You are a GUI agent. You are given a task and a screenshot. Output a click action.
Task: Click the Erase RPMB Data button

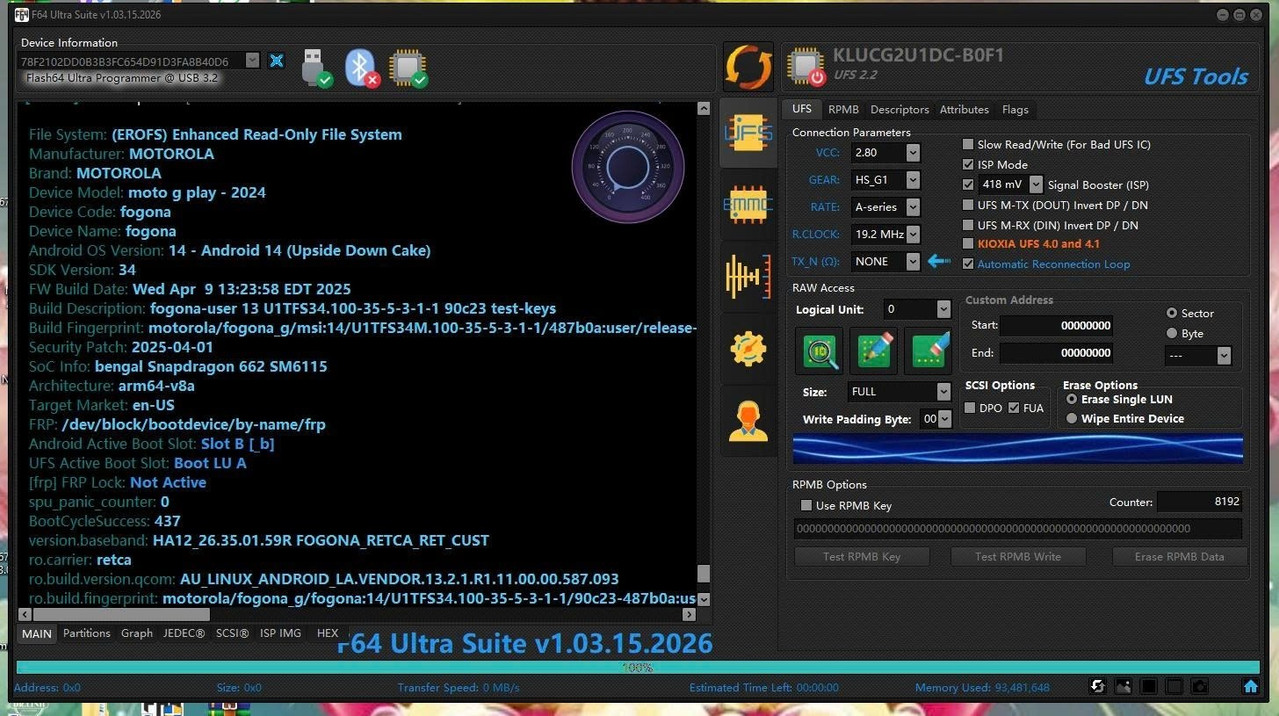click(x=1180, y=557)
